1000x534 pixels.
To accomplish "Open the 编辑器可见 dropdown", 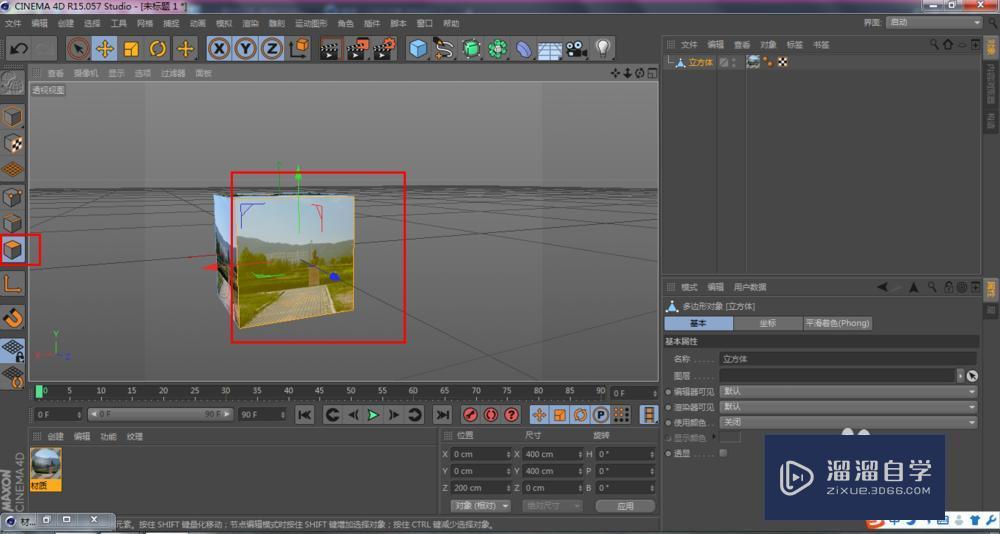I will [x=848, y=392].
